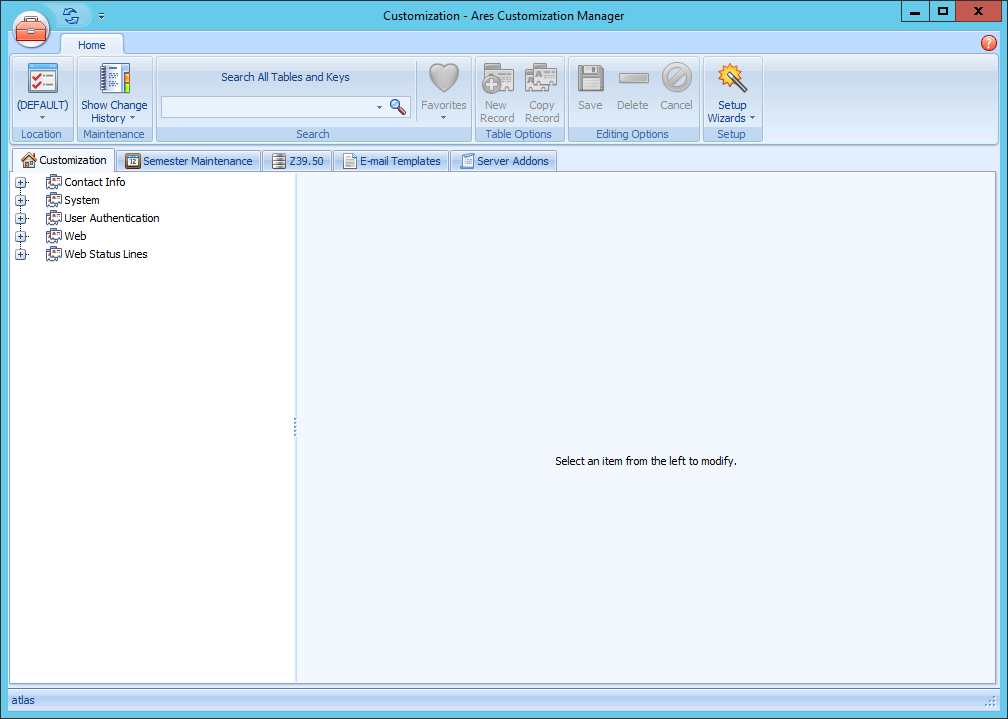Expand the Contact Info tree node

(x=21, y=183)
